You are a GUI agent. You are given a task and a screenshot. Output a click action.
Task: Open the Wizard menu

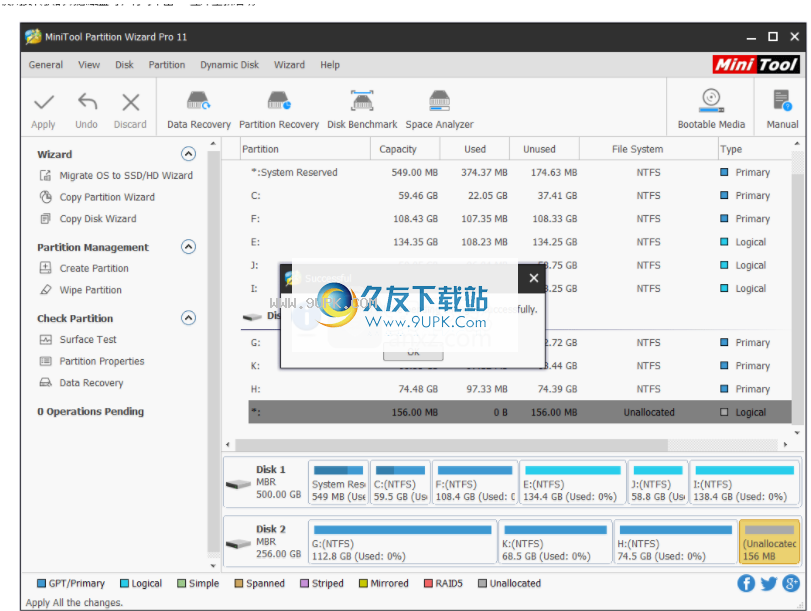pyautogui.click(x=289, y=65)
